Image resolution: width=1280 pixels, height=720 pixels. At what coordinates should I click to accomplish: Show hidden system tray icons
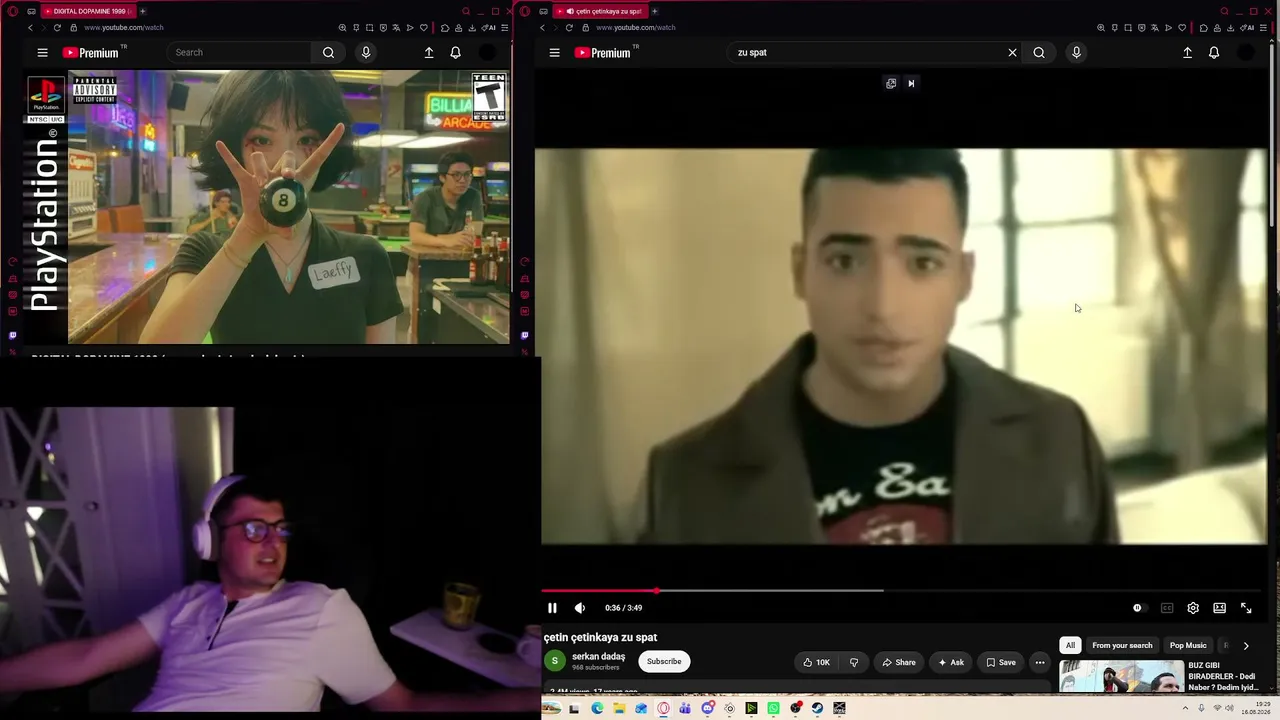(1186, 708)
